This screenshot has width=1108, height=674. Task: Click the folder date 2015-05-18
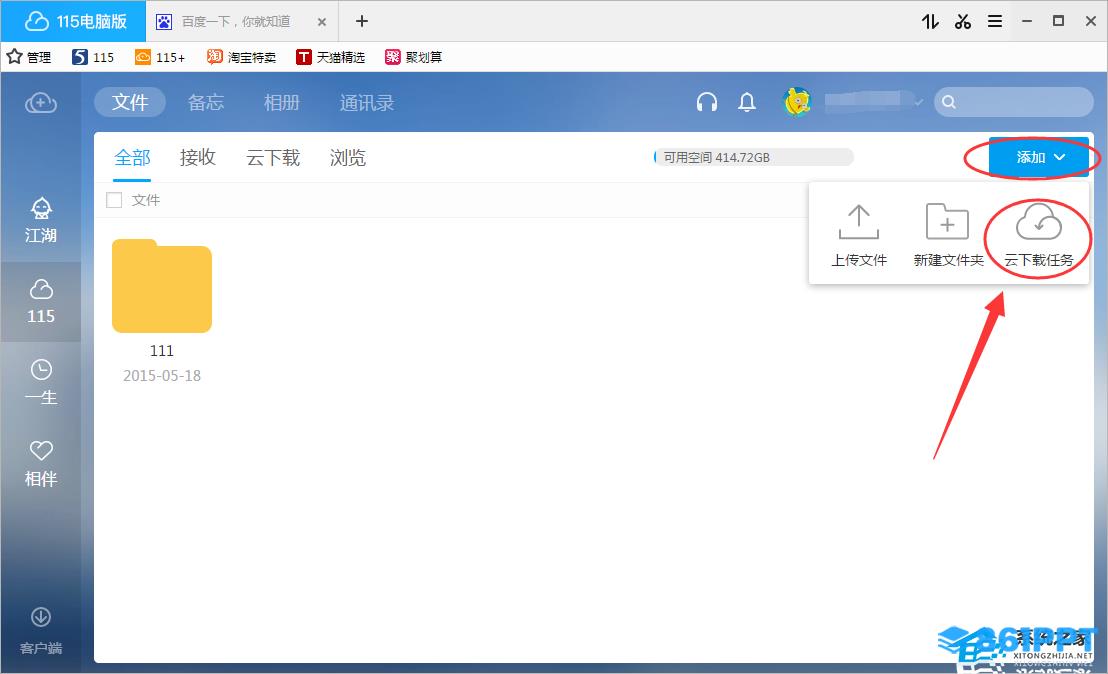[x=162, y=376]
